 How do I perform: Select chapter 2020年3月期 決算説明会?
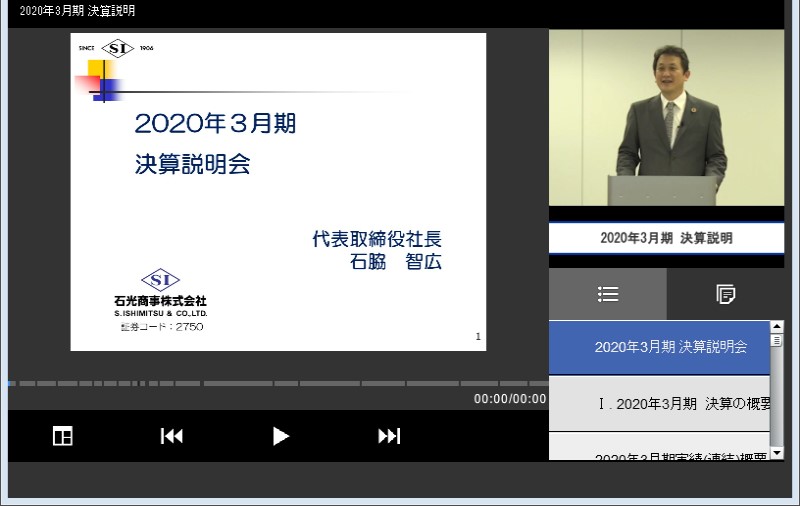659,347
